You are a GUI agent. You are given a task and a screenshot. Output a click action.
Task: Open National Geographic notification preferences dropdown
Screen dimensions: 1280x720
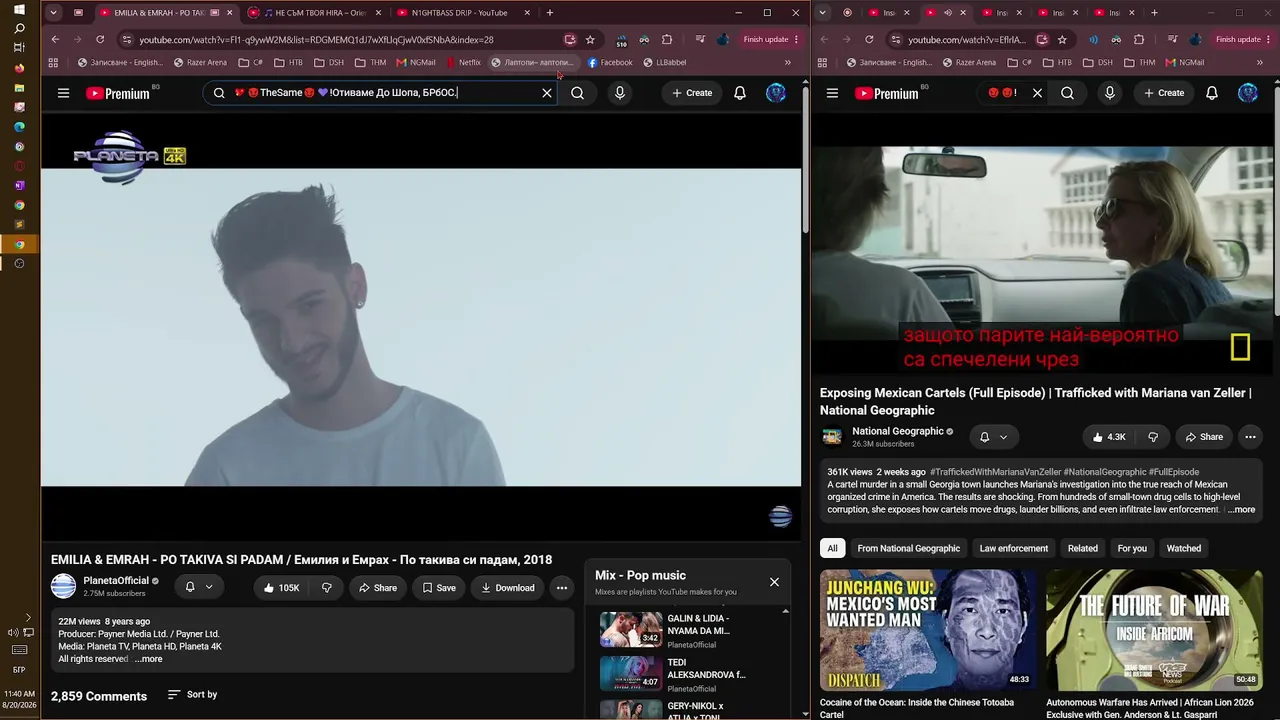click(x=993, y=437)
